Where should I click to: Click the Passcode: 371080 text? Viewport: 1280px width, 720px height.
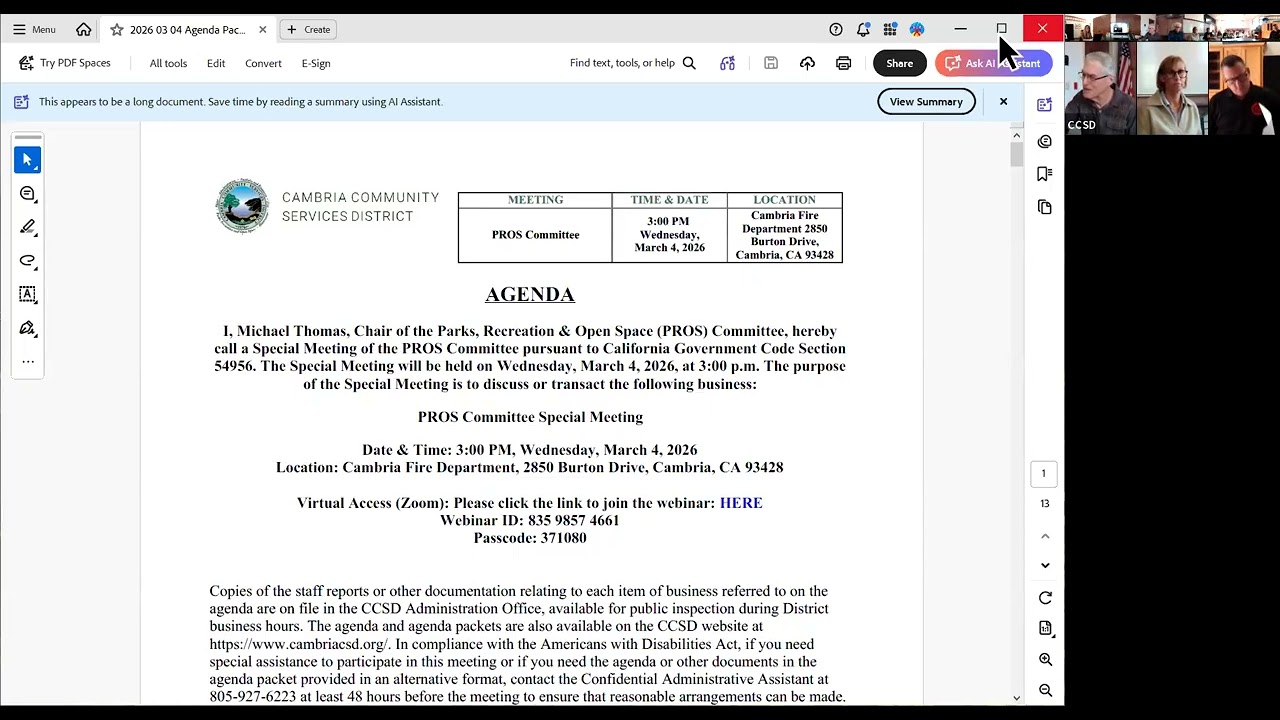tap(530, 538)
